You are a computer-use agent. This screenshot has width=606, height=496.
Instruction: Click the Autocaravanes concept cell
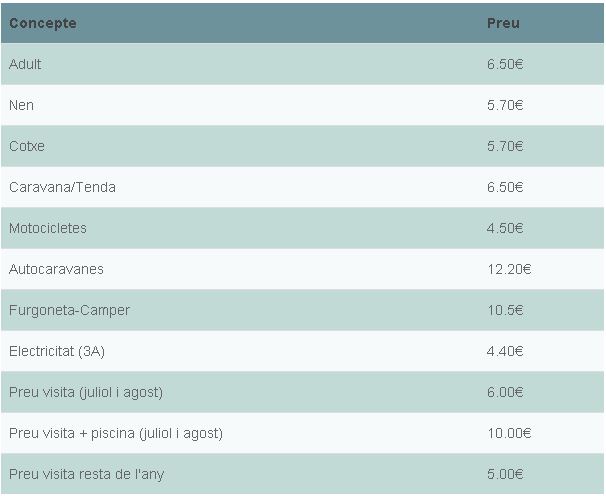pyautogui.click(x=56, y=269)
